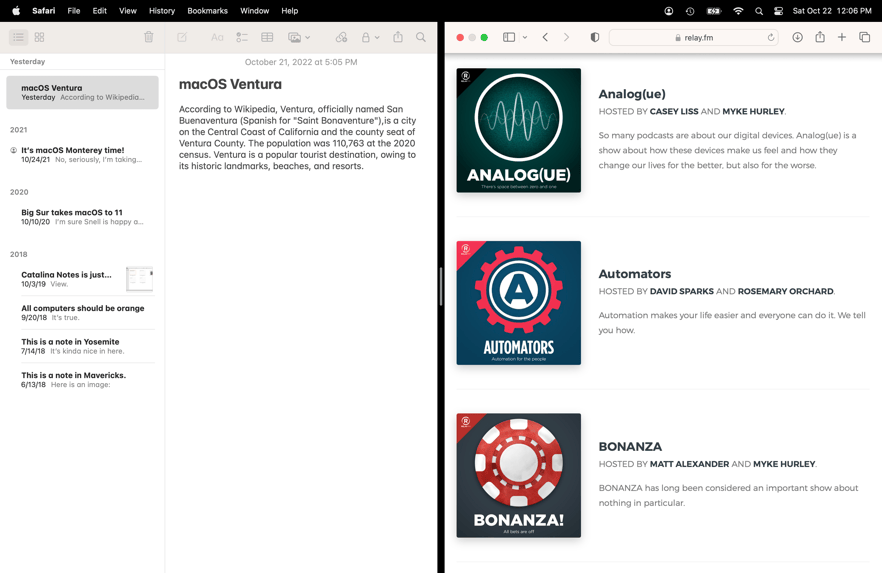Open the Window menu
Viewport: 882px width, 573px height.
[x=254, y=11]
